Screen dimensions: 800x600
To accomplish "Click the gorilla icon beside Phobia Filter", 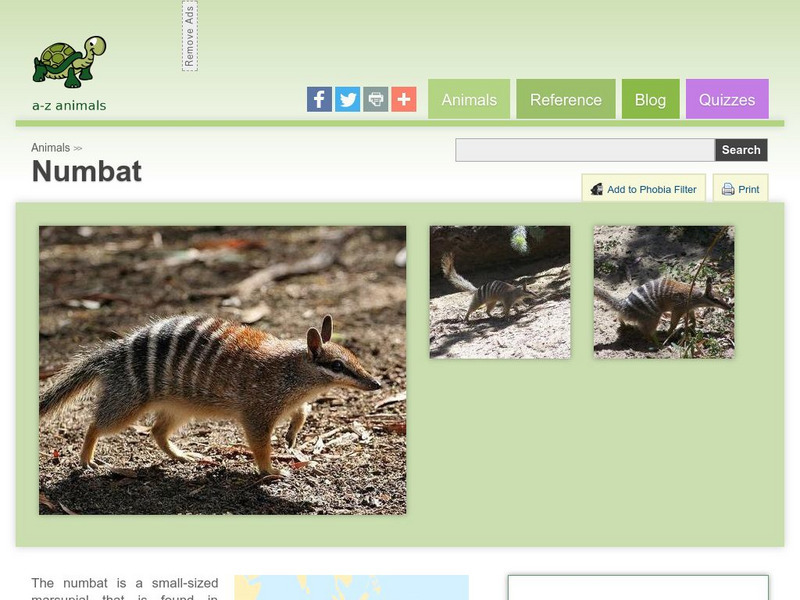I will pyautogui.click(x=595, y=188).
